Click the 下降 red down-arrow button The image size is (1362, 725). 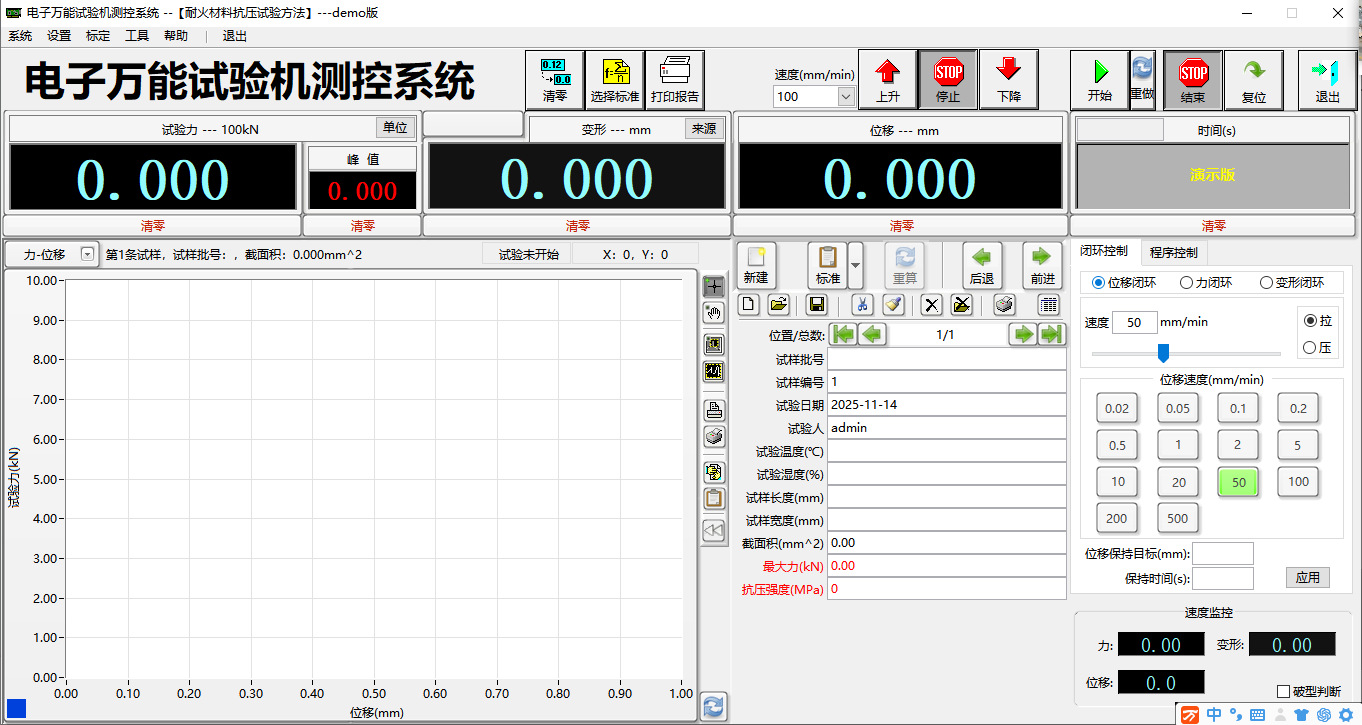tap(1009, 80)
